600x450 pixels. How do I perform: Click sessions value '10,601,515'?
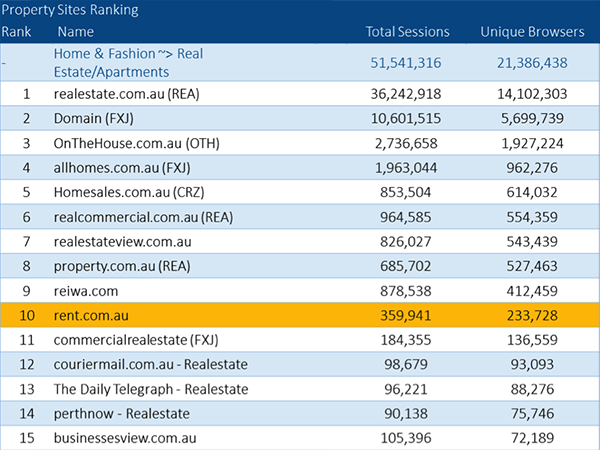click(406, 119)
